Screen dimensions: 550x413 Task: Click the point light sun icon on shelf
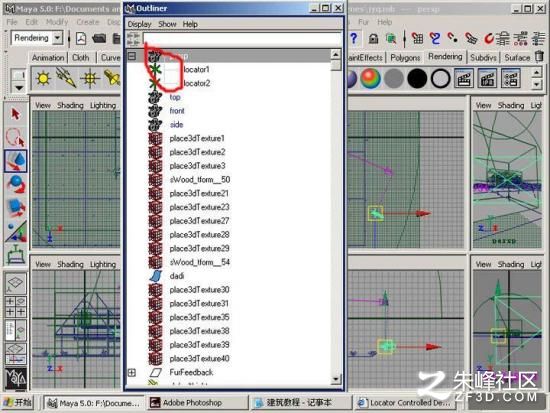(43, 78)
